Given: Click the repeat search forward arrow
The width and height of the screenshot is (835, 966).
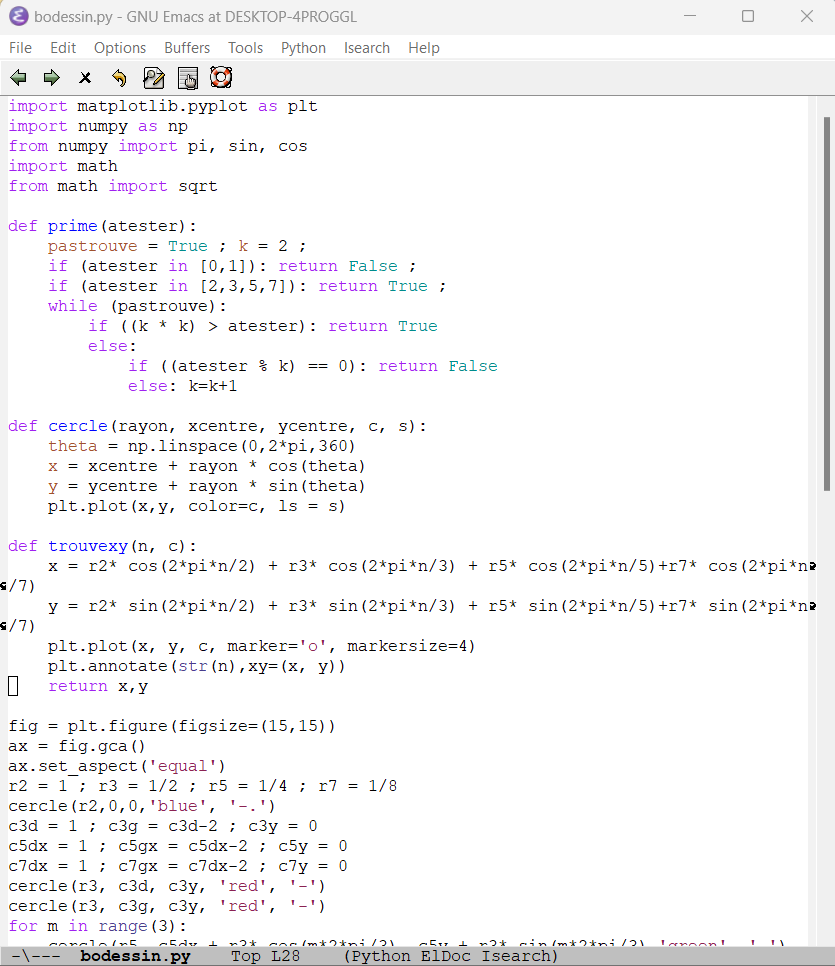Looking at the screenshot, I should [51, 77].
